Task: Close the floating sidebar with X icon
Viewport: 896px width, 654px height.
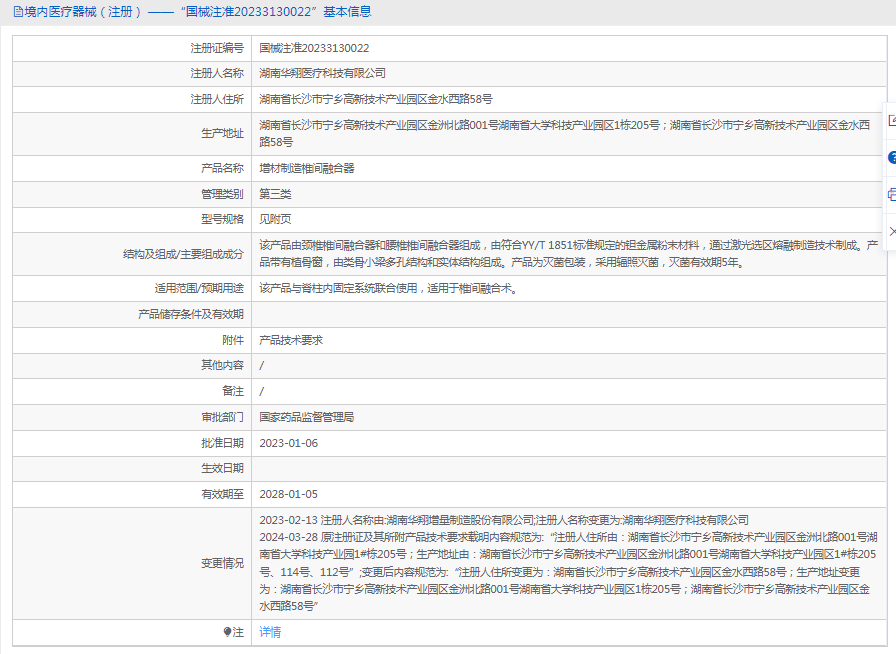Action: [x=891, y=230]
